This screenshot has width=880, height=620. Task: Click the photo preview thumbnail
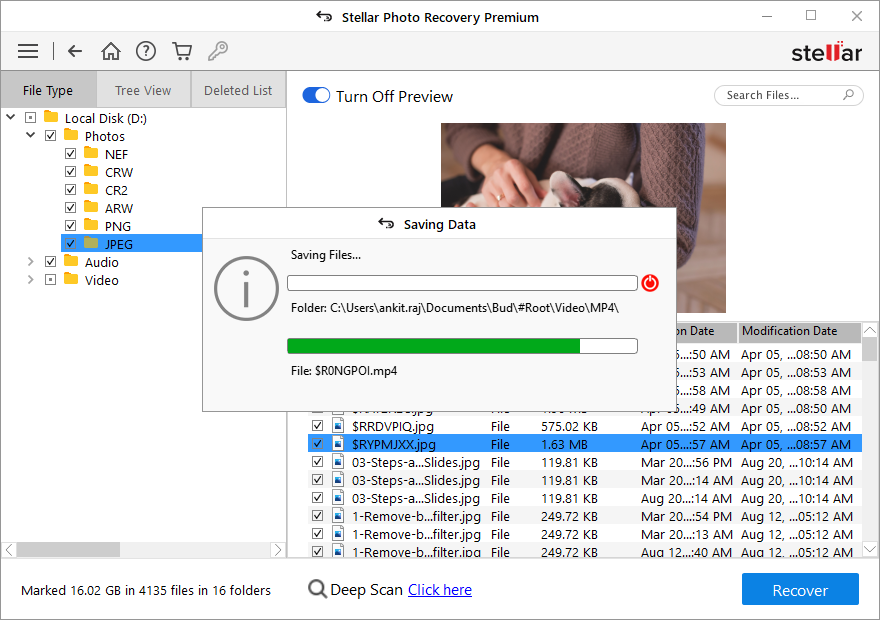583,217
